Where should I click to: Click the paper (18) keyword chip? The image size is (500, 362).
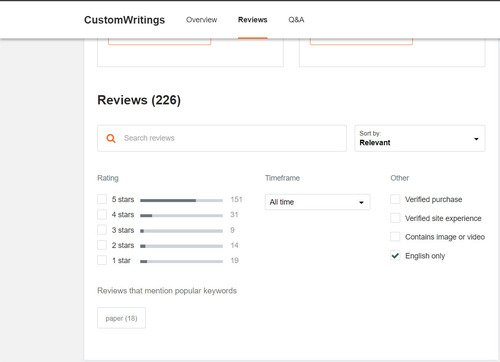click(121, 318)
